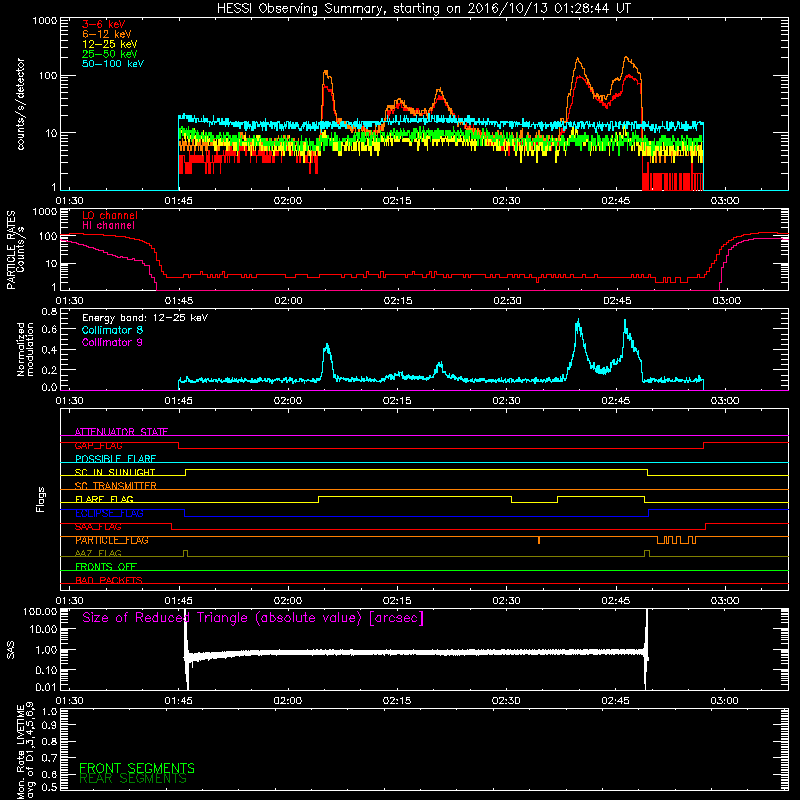Click the 02:15 tick label under the counts panel

[397, 201]
